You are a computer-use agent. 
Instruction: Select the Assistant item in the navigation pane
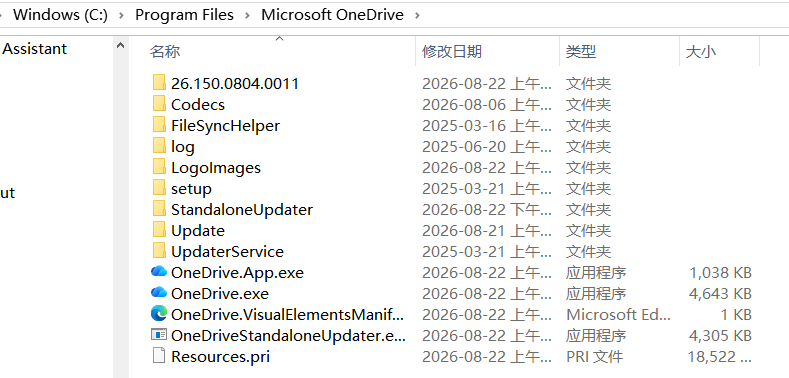pyautogui.click(x=35, y=49)
